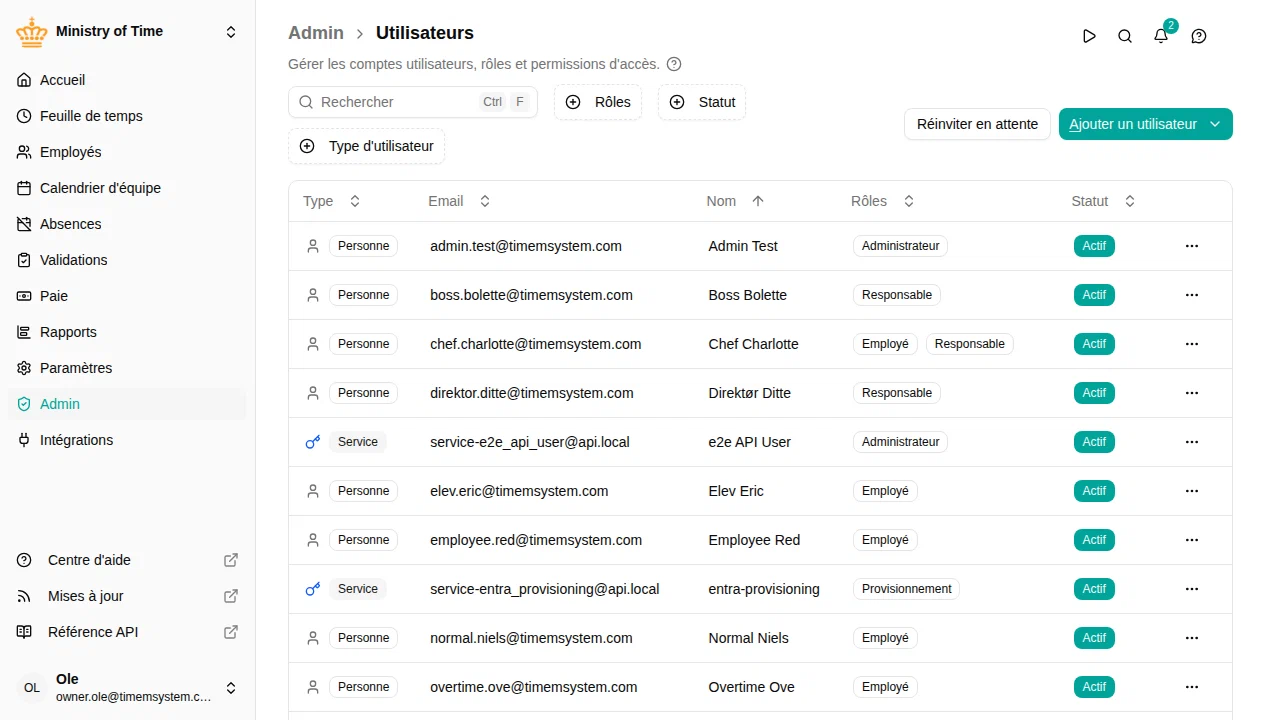Open the Type d'utilisateur filter
Image resolution: width=1280 pixels, height=720 pixels.
[366, 146]
